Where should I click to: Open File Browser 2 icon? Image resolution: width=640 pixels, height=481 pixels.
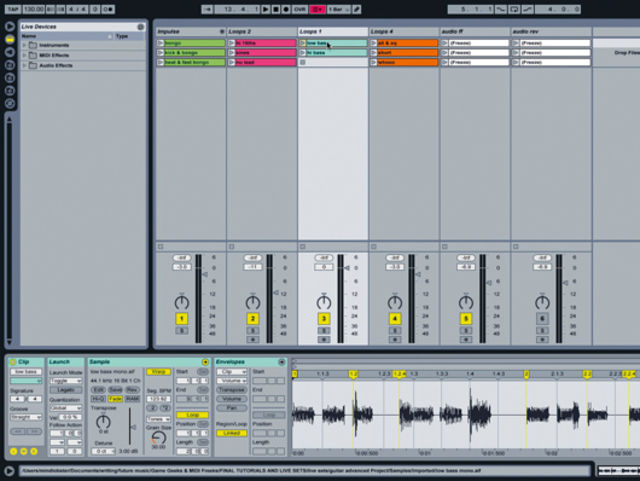click(10, 78)
